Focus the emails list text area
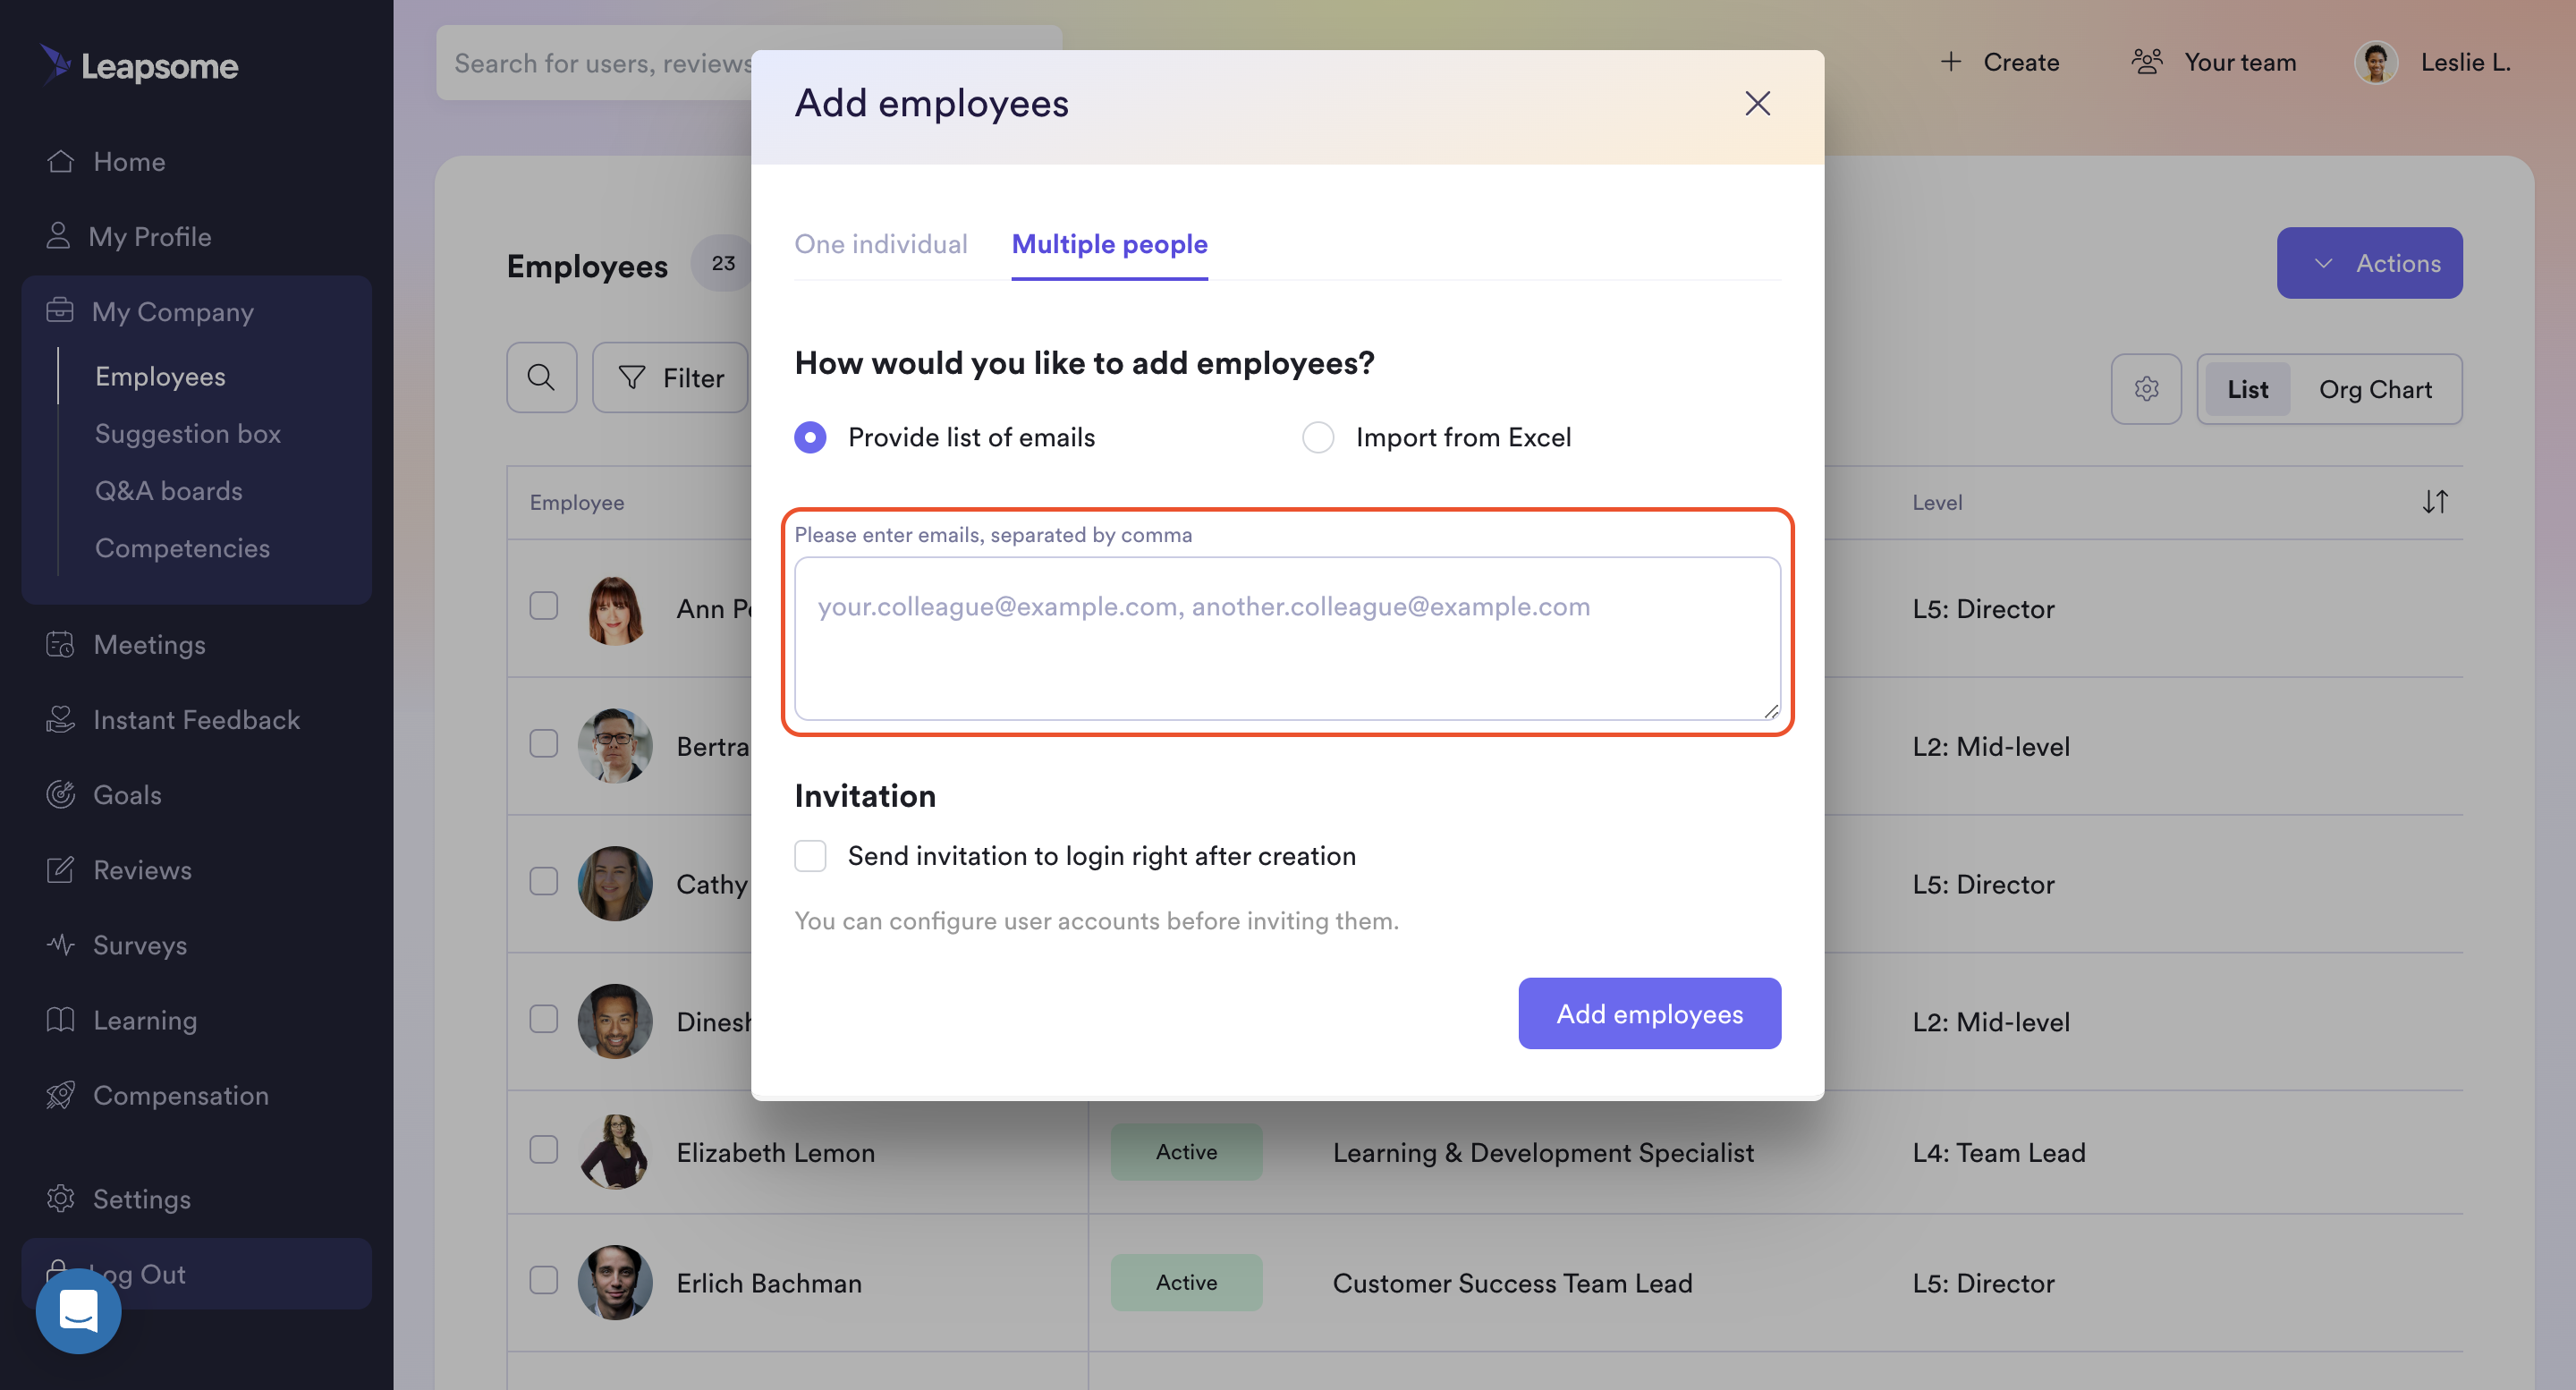 click(x=1287, y=638)
